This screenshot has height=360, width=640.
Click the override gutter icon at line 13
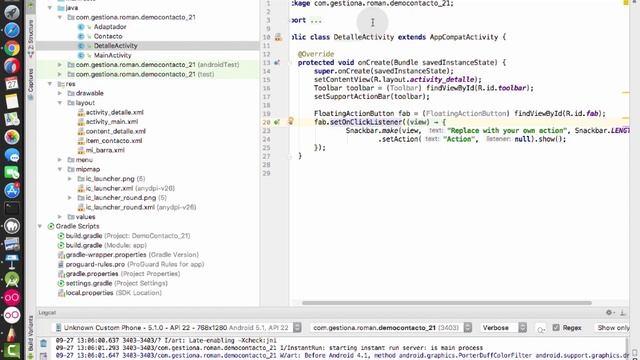(277, 62)
